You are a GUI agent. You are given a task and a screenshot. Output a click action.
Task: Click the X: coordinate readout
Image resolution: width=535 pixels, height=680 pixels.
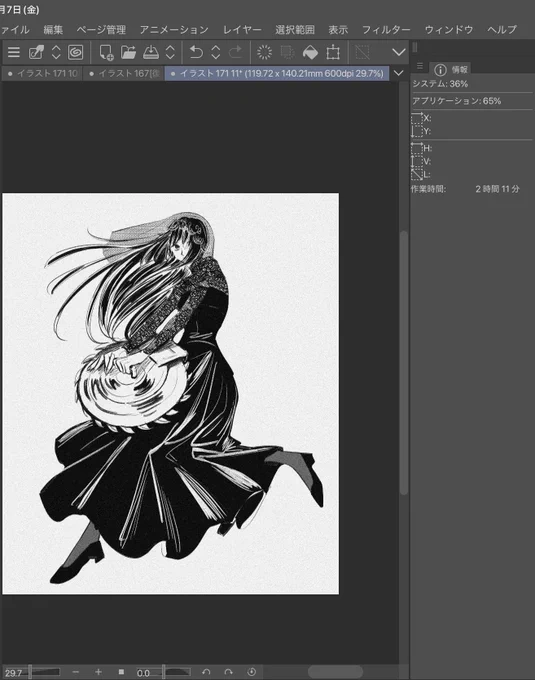click(421, 118)
